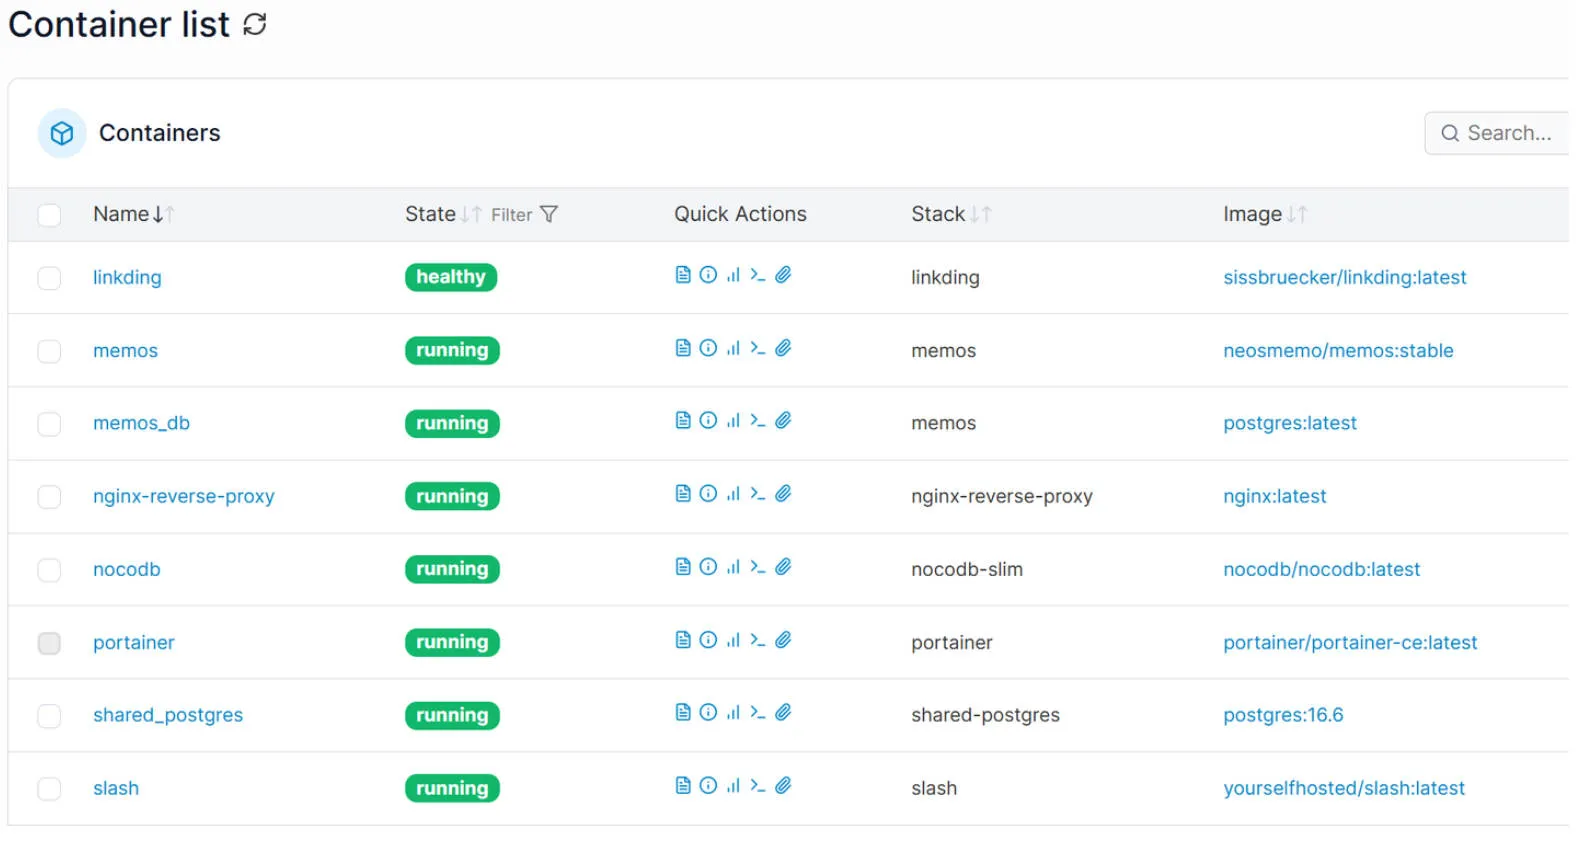The height and width of the screenshot is (848, 1577).
Task: Click attach icon for nocodb container
Action: coord(783,567)
